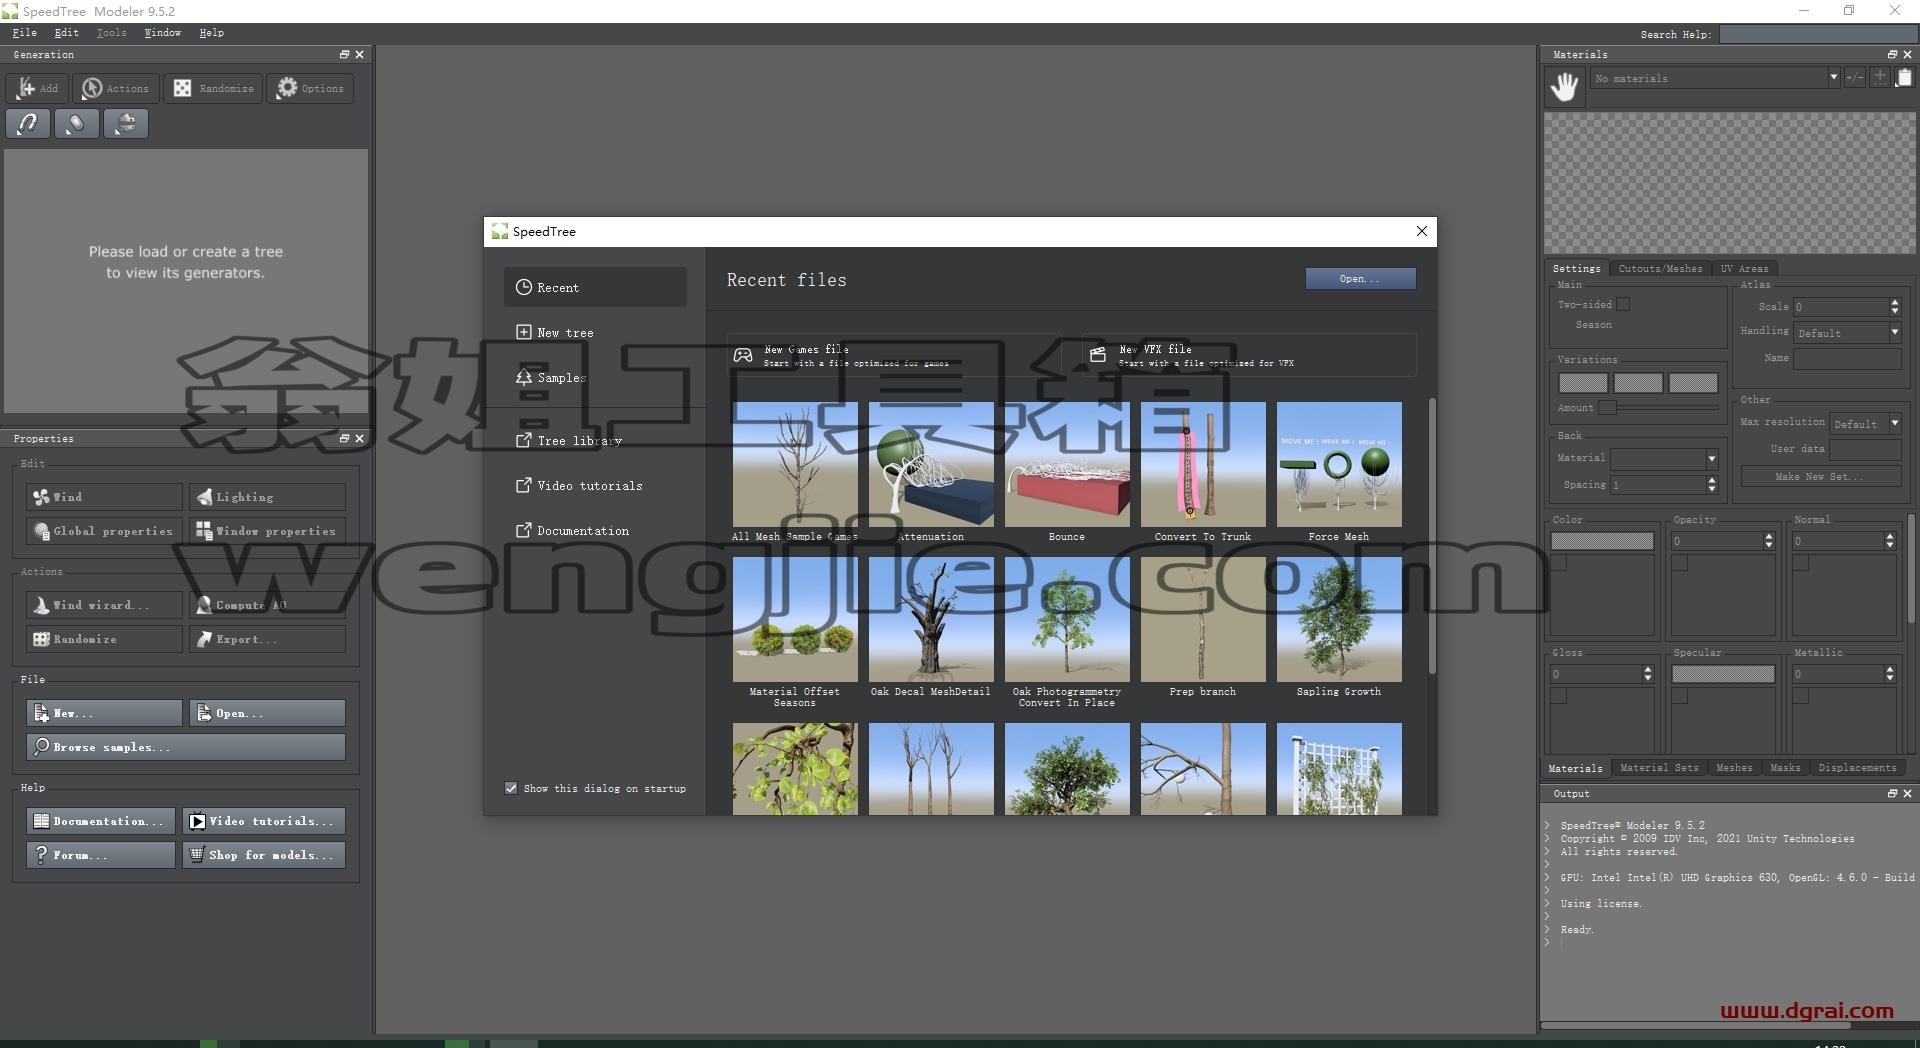Image resolution: width=1920 pixels, height=1048 pixels.
Task: Open the Handling Default dropdown
Action: [1847, 332]
